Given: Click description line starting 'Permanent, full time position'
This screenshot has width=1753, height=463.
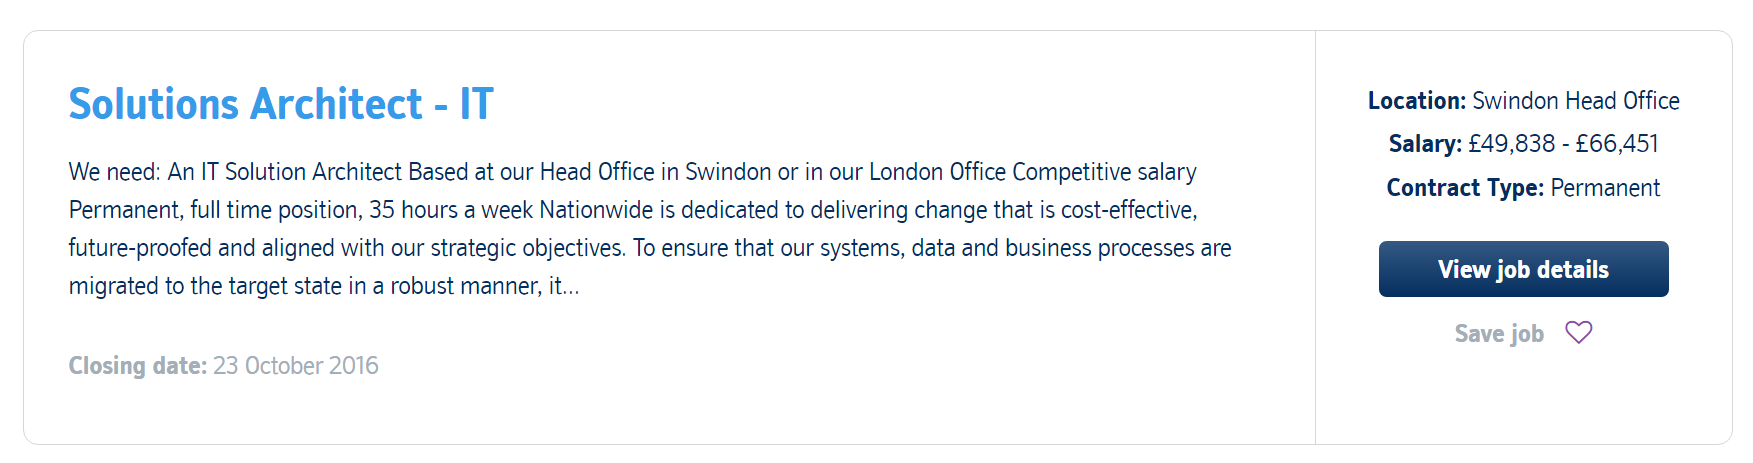Looking at the screenshot, I should point(633,210).
